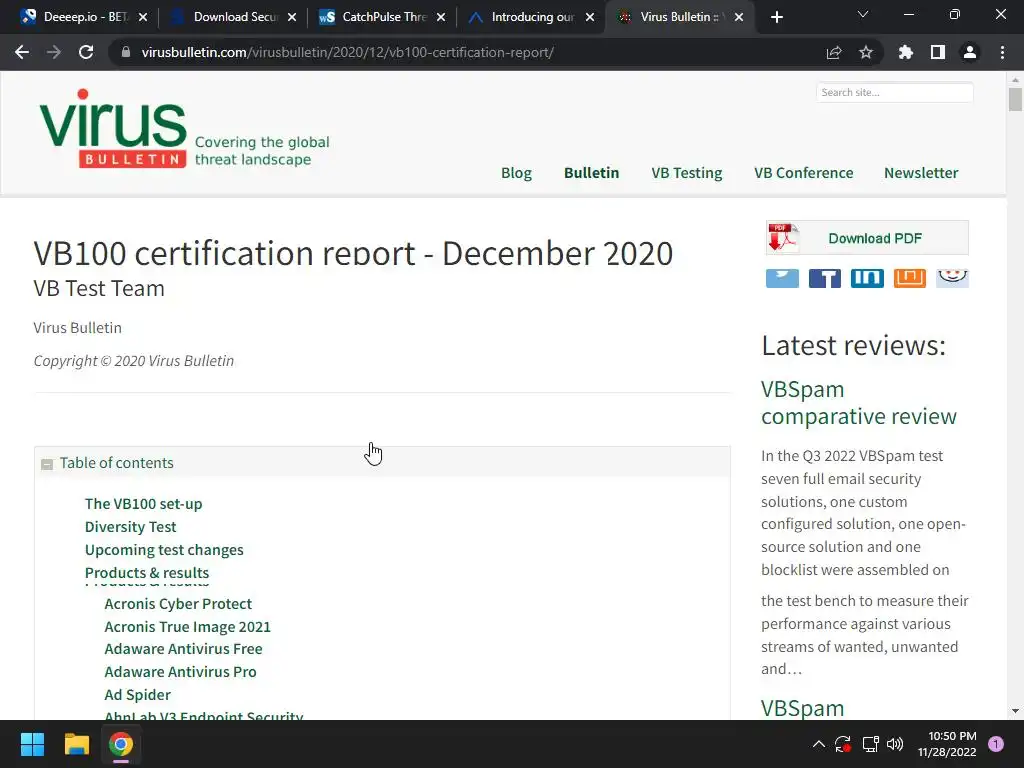The image size is (1024, 768).
Task: Close the Virus Bulletin tab
Action: (739, 17)
